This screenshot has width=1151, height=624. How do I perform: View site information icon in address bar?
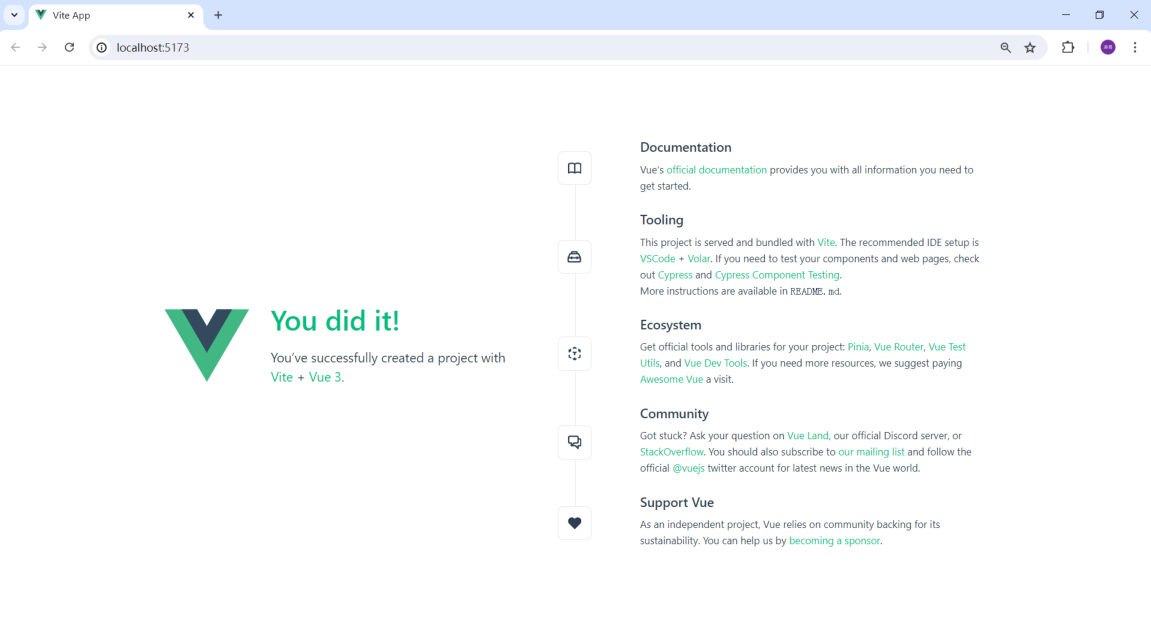click(x=101, y=47)
